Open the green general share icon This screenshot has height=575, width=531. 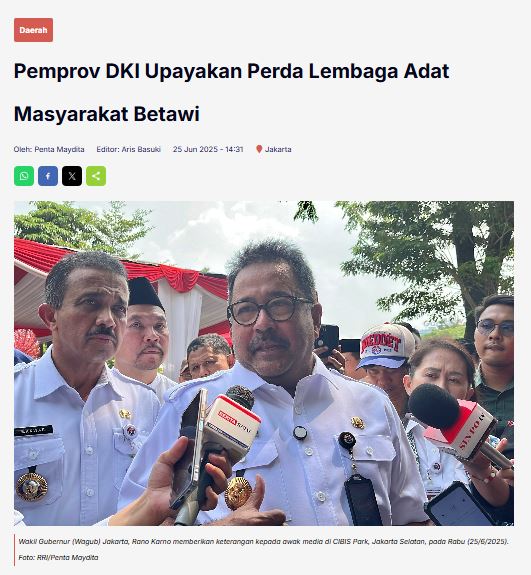pyautogui.click(x=96, y=176)
